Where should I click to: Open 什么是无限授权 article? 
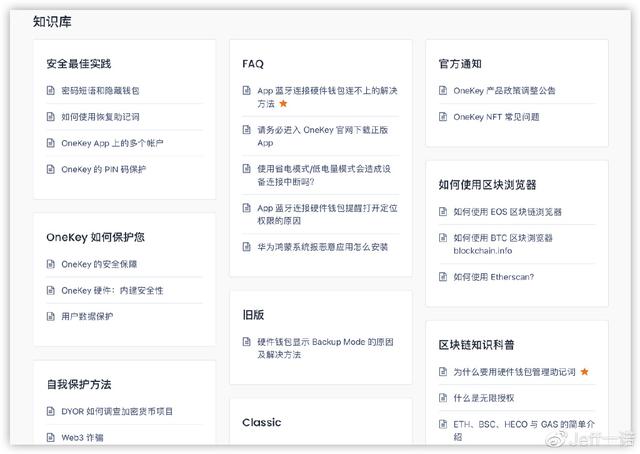(x=484, y=398)
